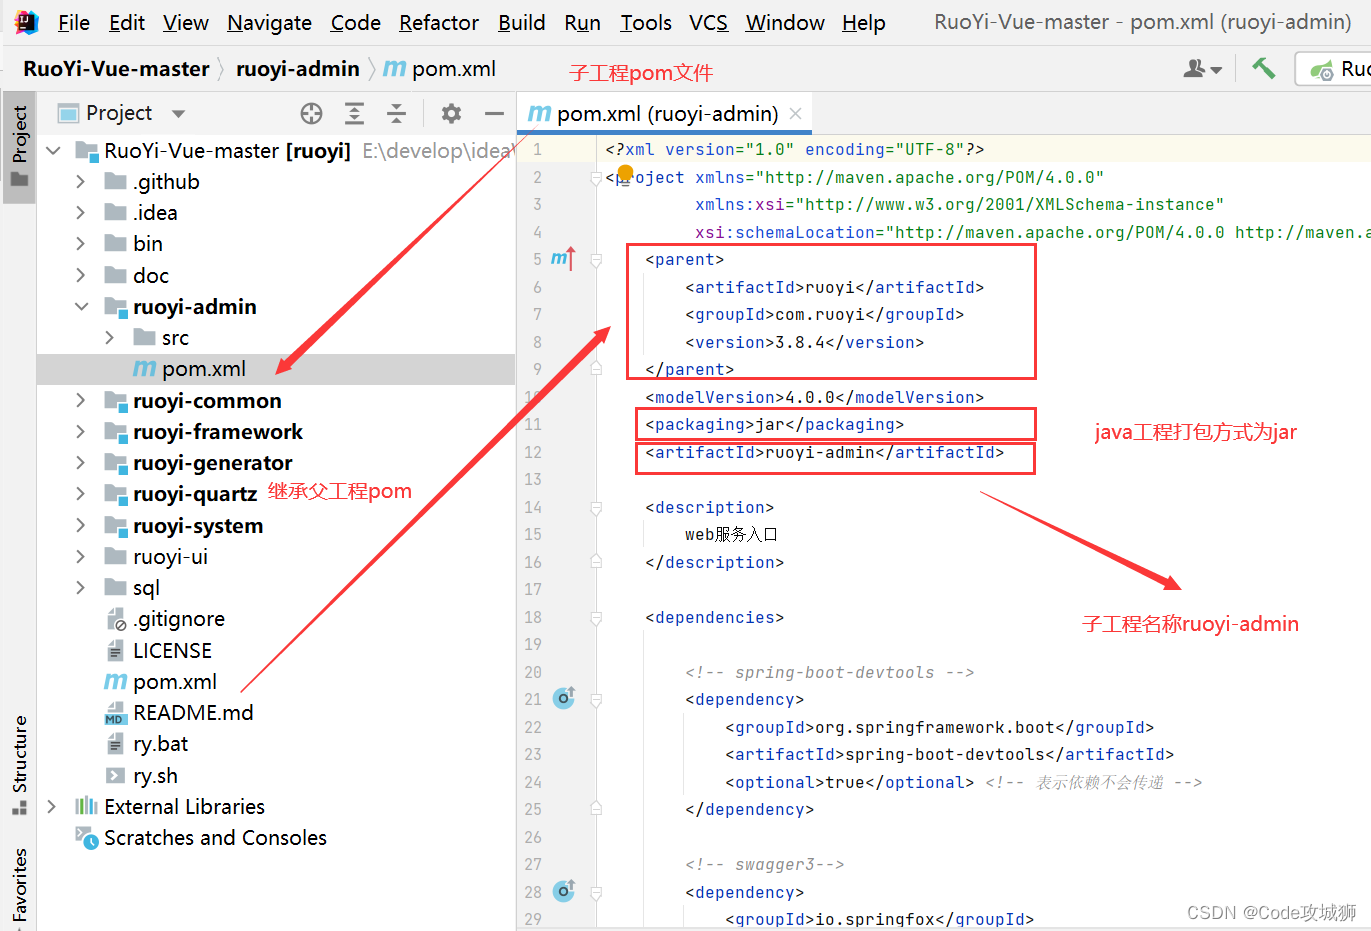Click the yellow intention bulb on line 2
The image size is (1371, 931).
click(x=625, y=174)
